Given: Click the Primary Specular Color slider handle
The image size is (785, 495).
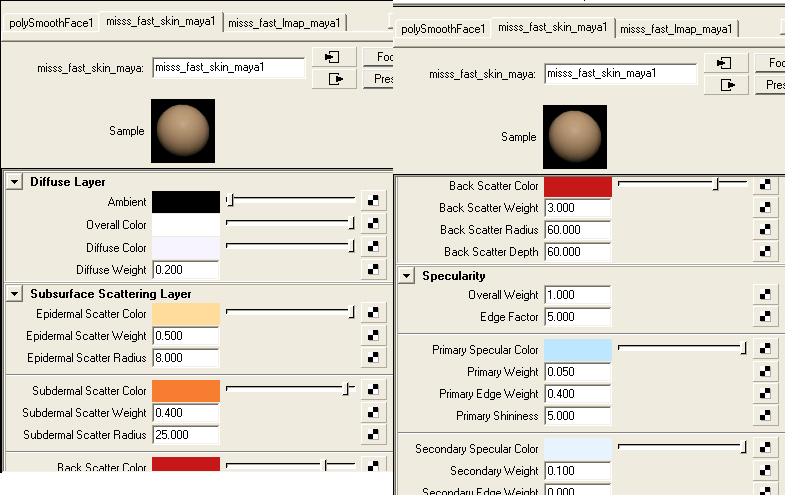Looking at the screenshot, I should point(743,348).
